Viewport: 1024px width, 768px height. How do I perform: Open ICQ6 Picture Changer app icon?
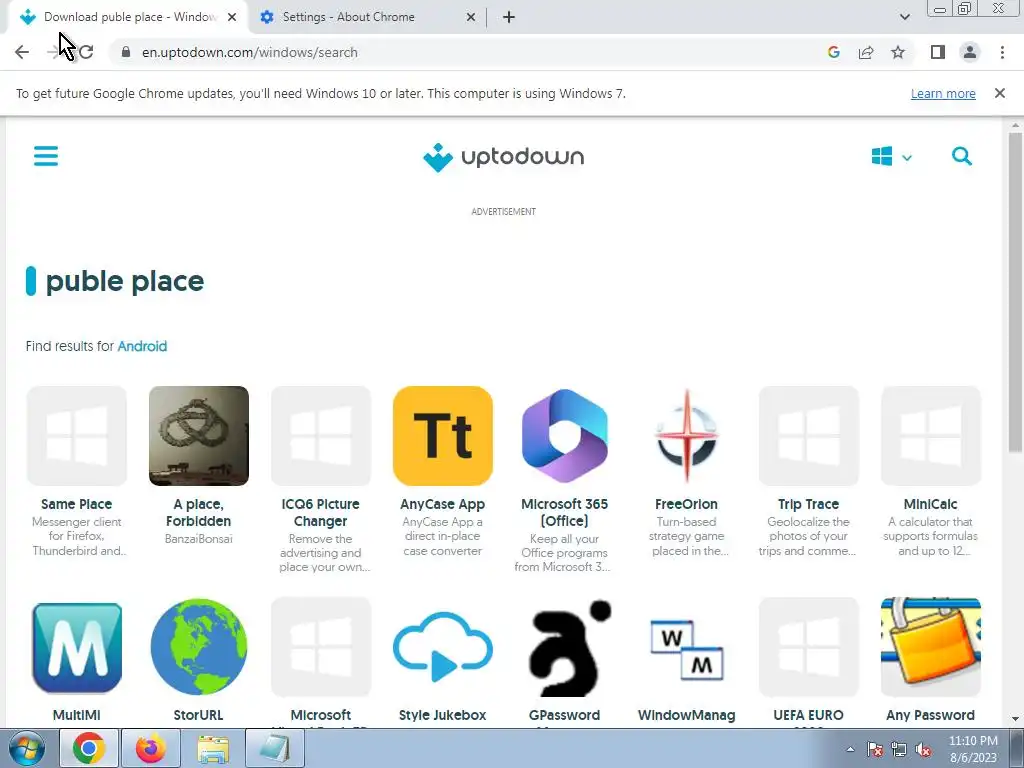click(321, 436)
